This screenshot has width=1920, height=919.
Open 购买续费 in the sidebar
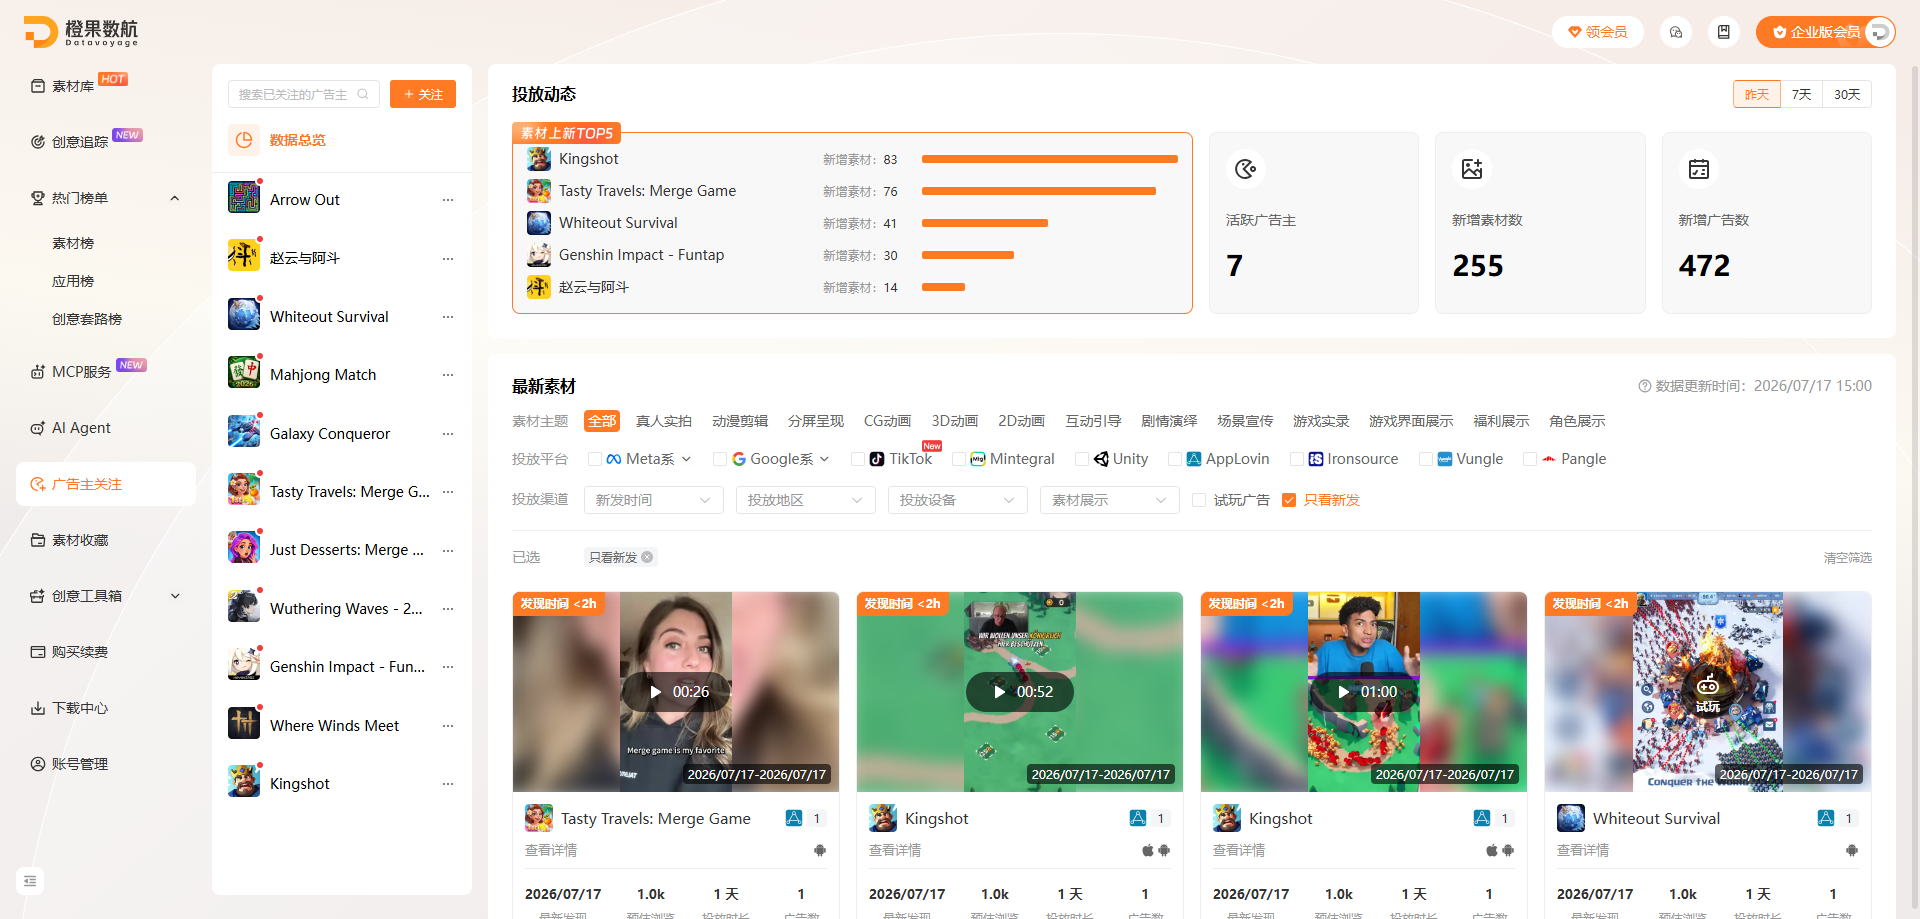[x=79, y=652]
